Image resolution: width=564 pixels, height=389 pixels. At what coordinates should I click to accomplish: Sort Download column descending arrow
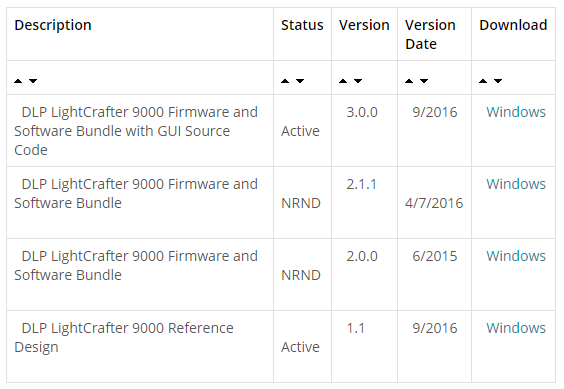498,81
